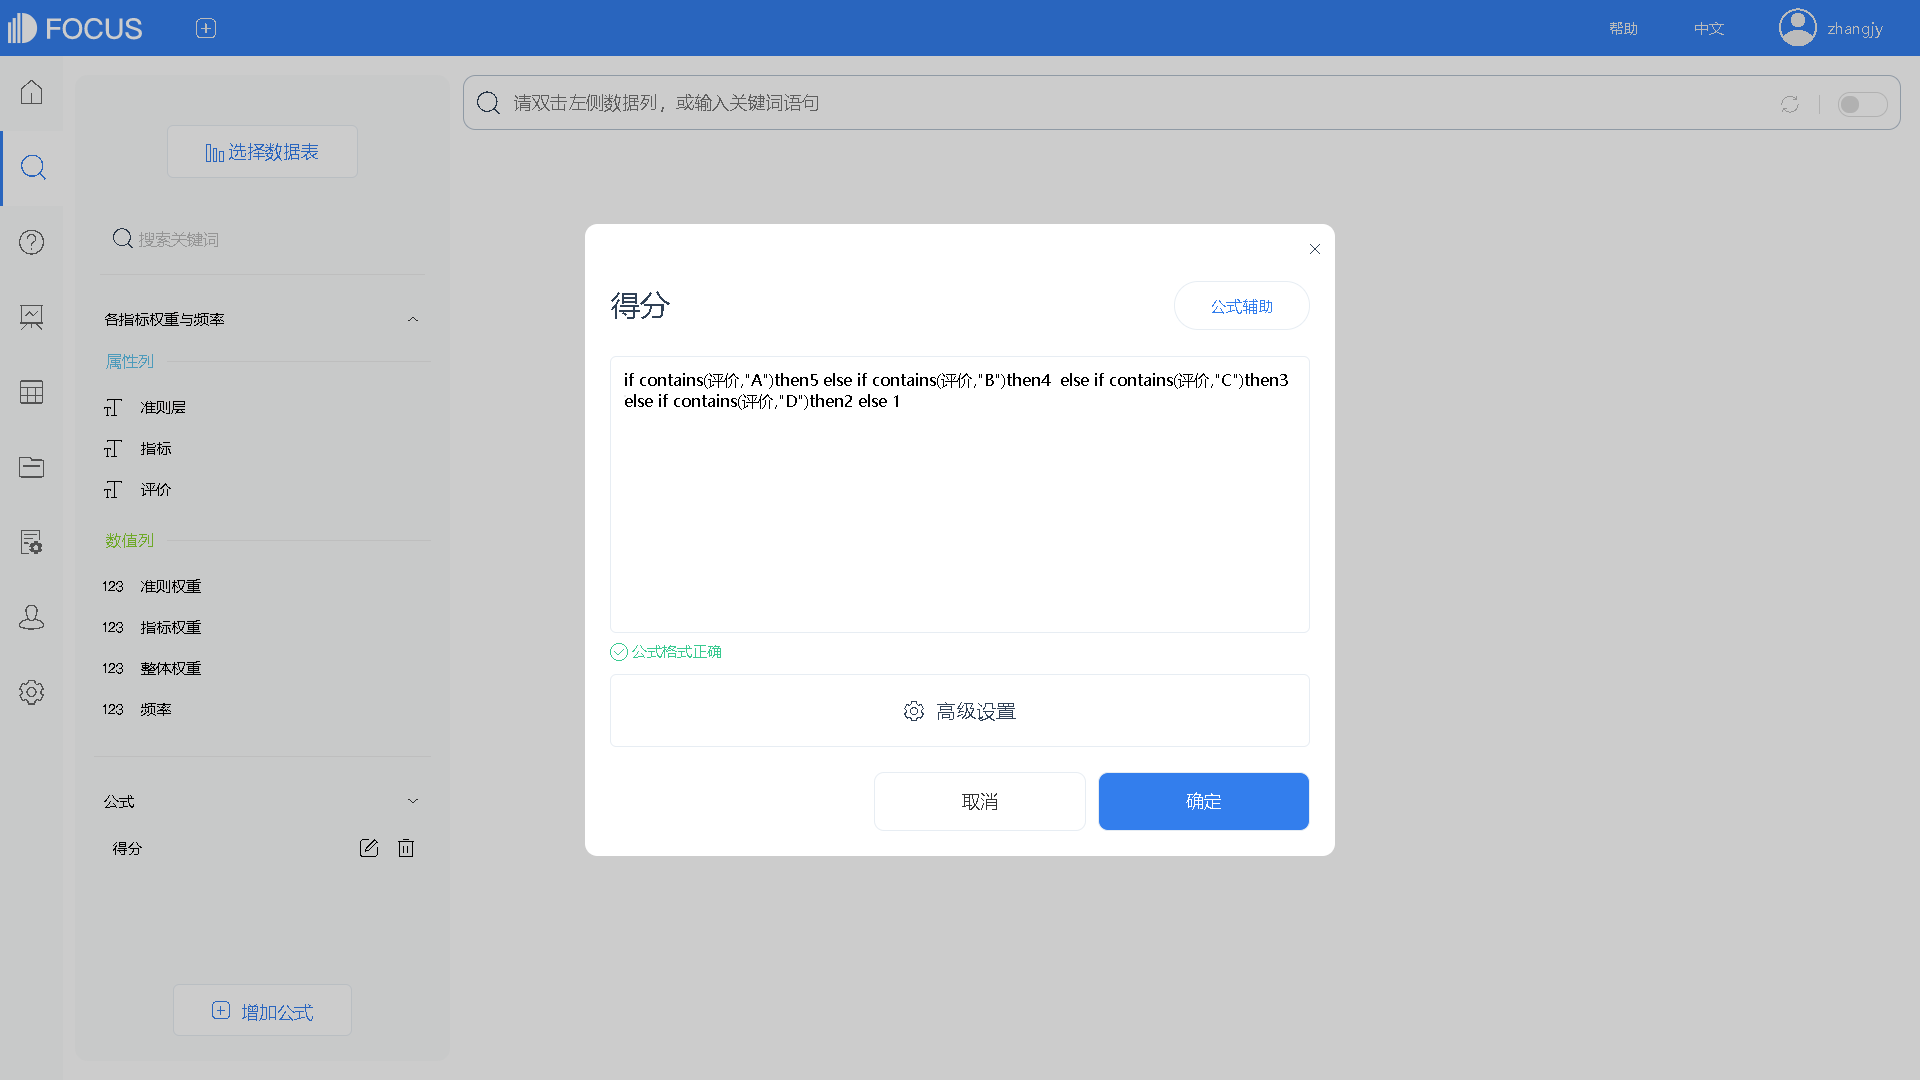Click inside the formula text editor
This screenshot has width=1920, height=1080.
click(x=959, y=494)
